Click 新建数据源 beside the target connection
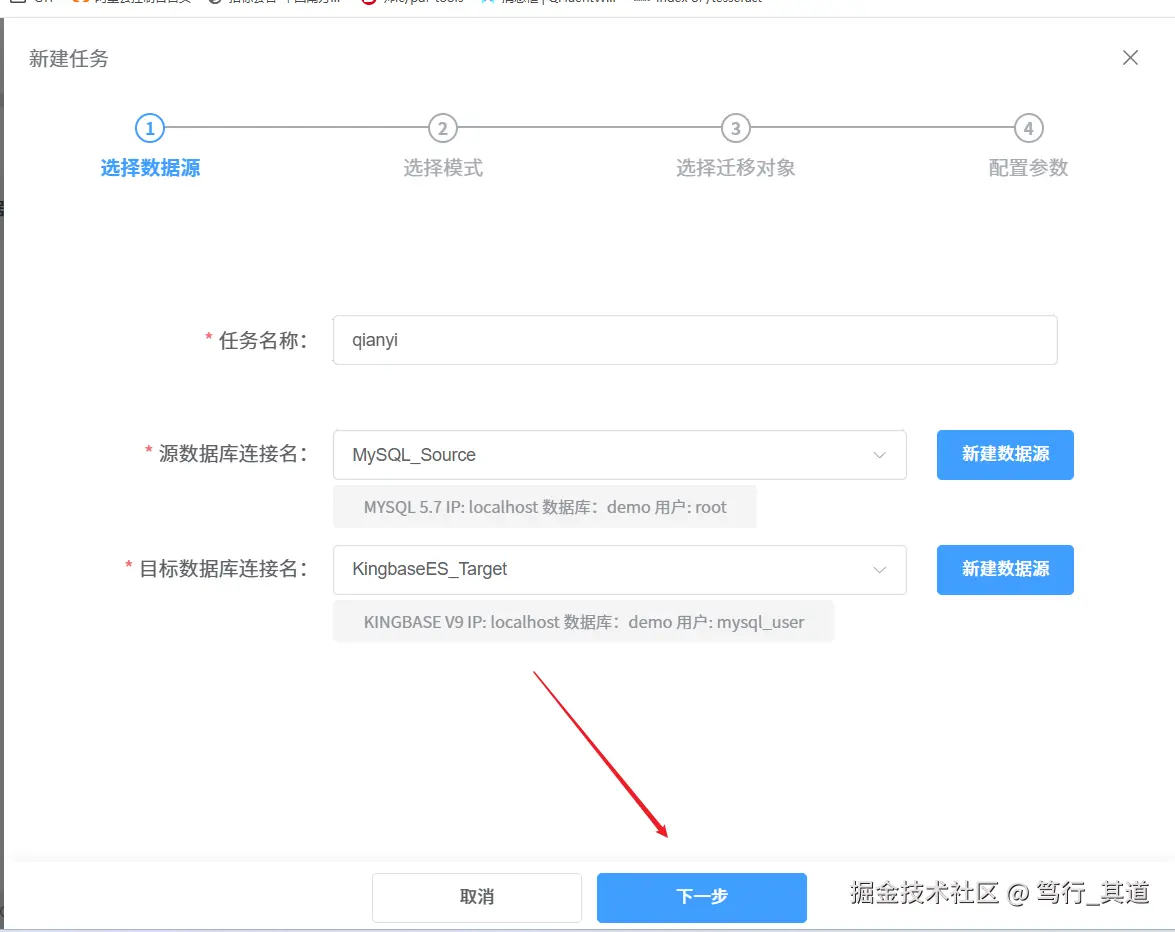This screenshot has width=1175, height=932. tap(1004, 570)
